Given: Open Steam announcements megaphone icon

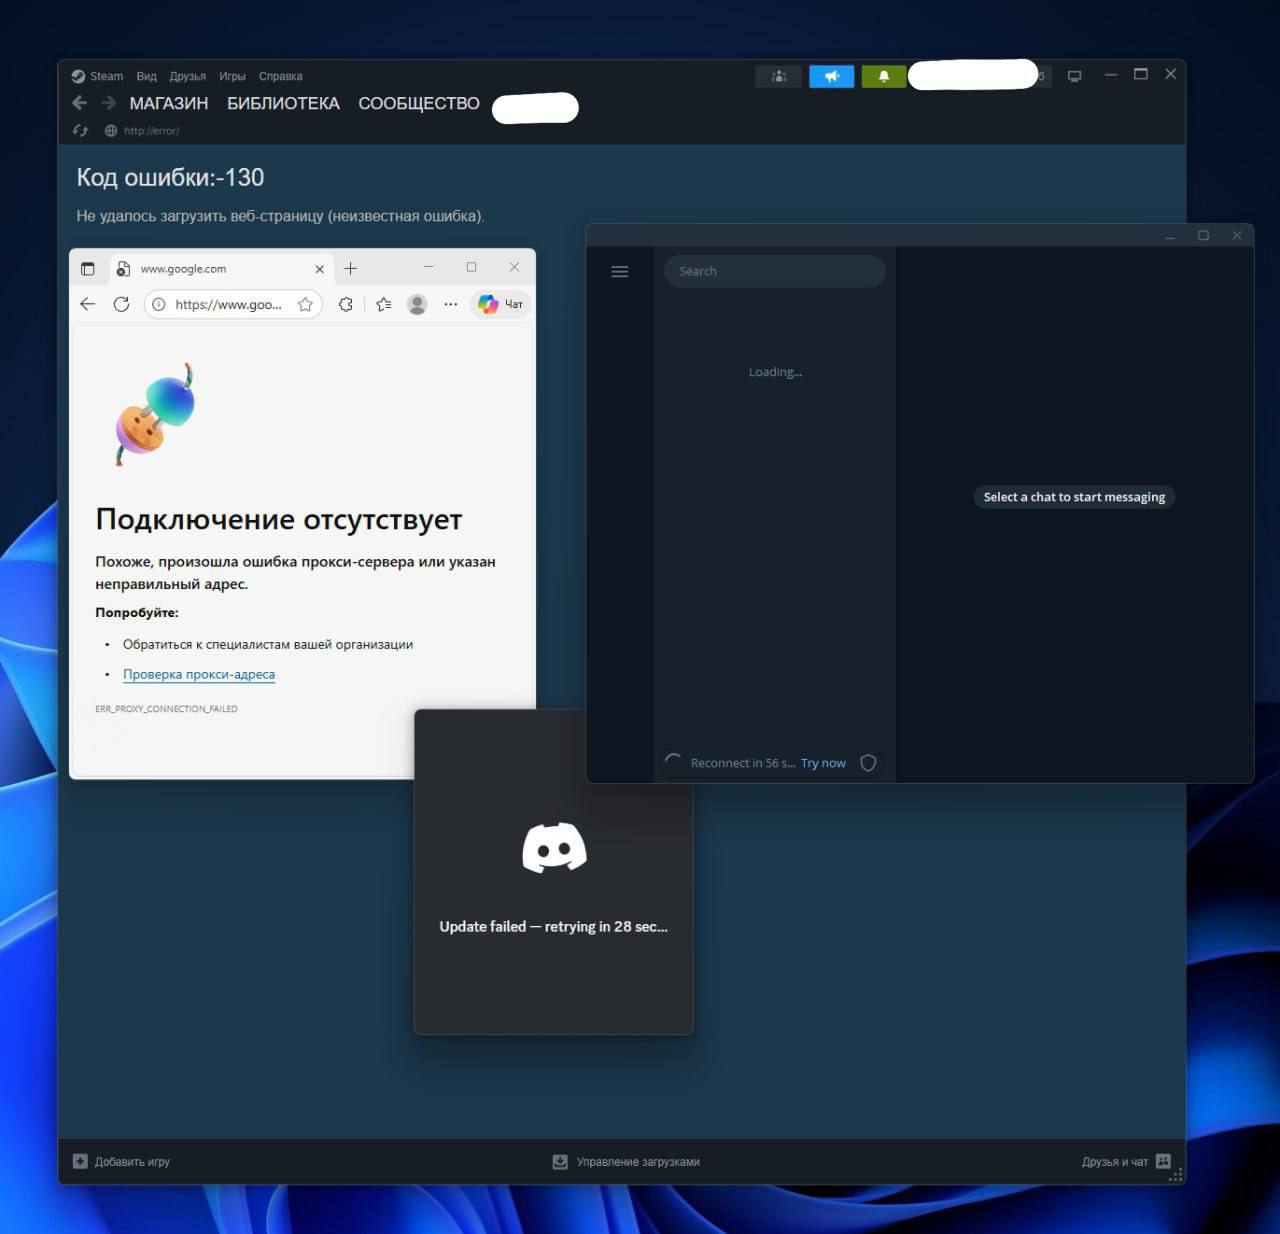Looking at the screenshot, I should (831, 76).
